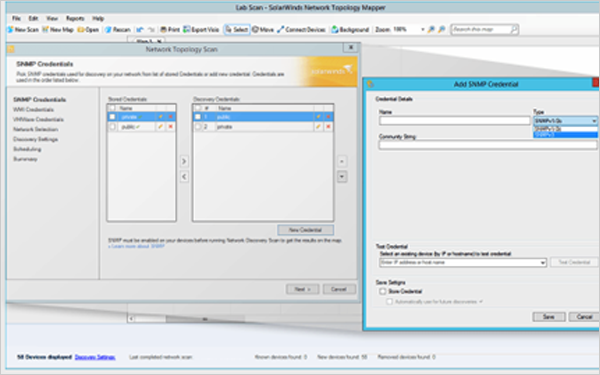Follow the Learn more about SNMP link
The image size is (600, 375).
click(x=137, y=246)
